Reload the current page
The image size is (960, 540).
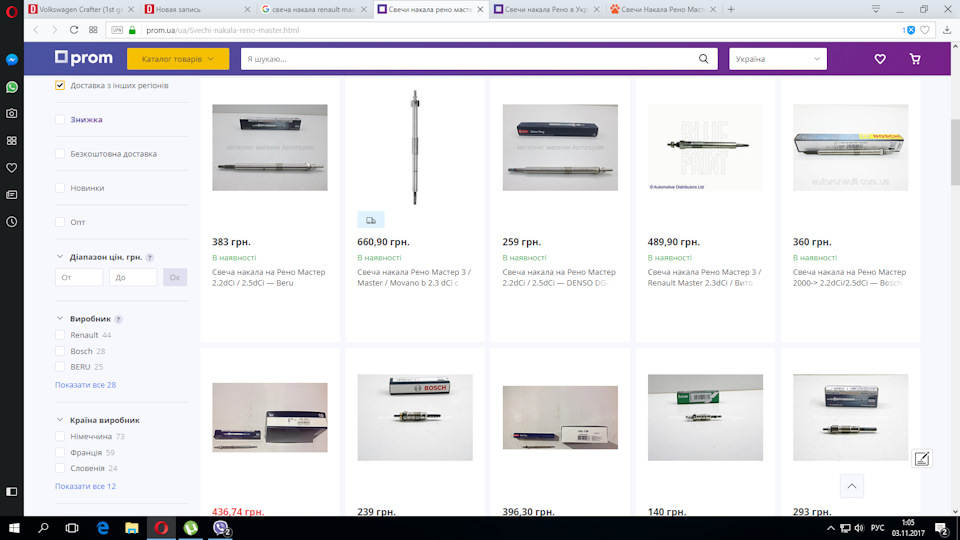73,30
